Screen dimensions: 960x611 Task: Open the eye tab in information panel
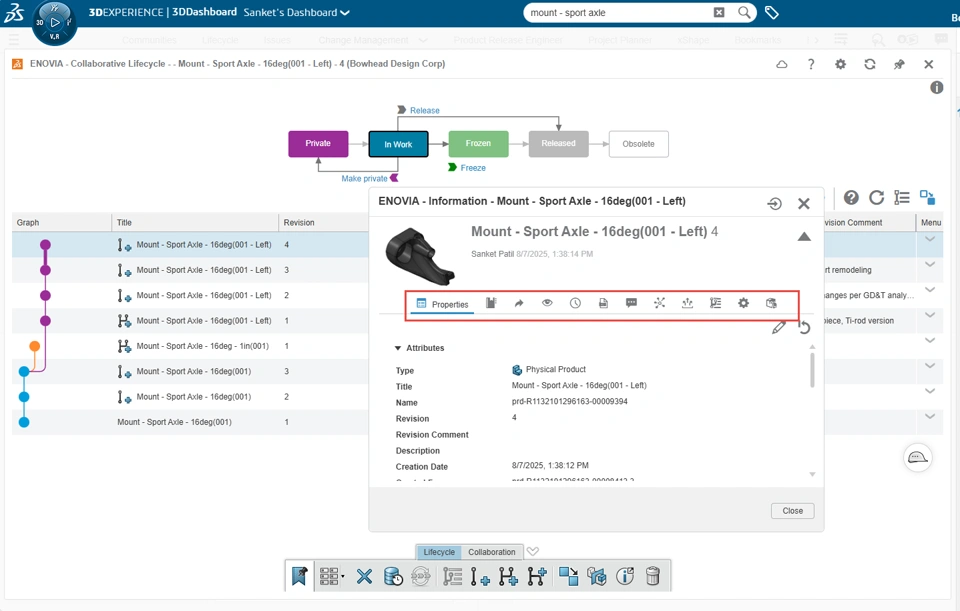point(547,303)
